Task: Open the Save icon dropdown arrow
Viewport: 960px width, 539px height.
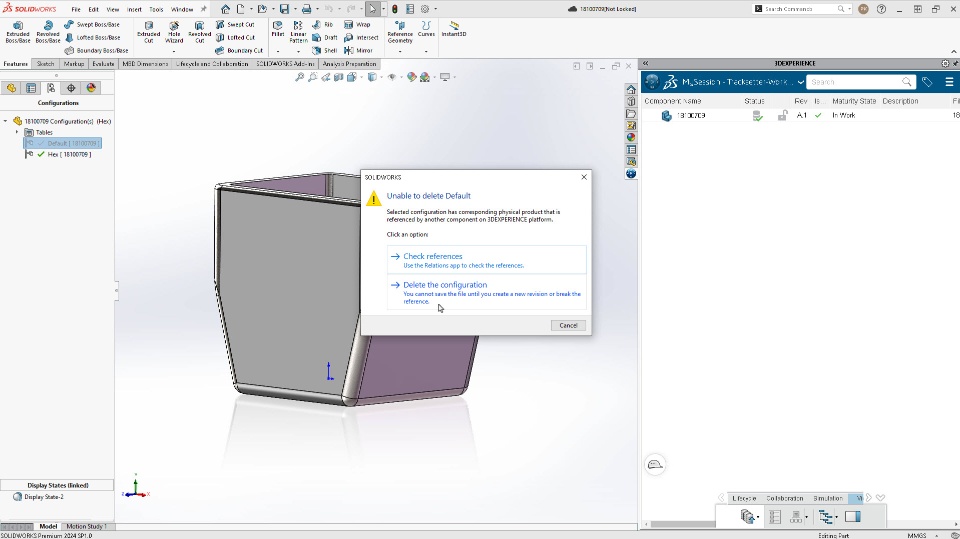Action: tap(295, 9)
